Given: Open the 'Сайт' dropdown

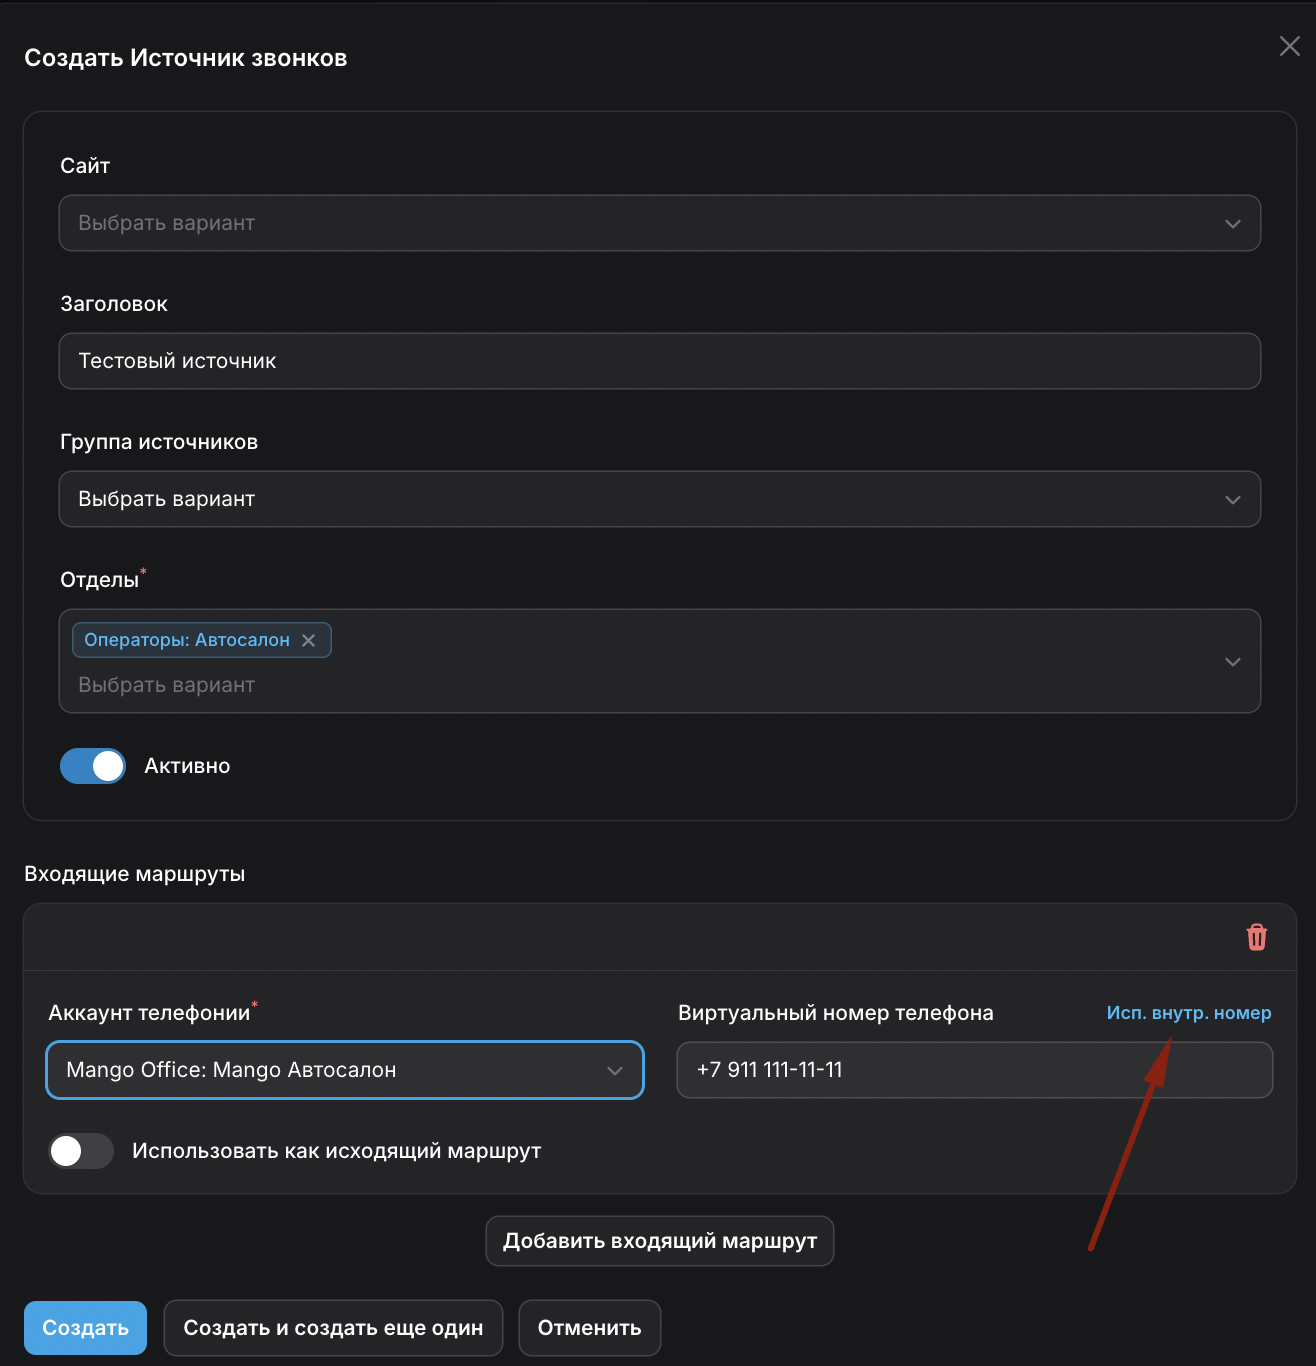Looking at the screenshot, I should tap(659, 223).
